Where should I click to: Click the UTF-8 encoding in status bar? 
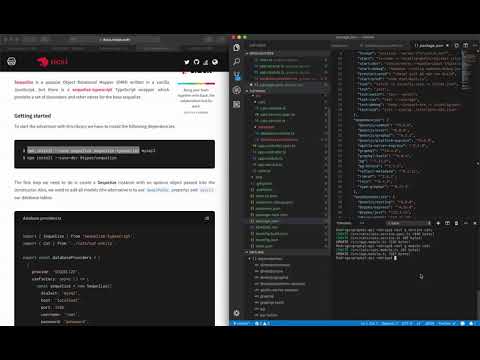pos(407,323)
